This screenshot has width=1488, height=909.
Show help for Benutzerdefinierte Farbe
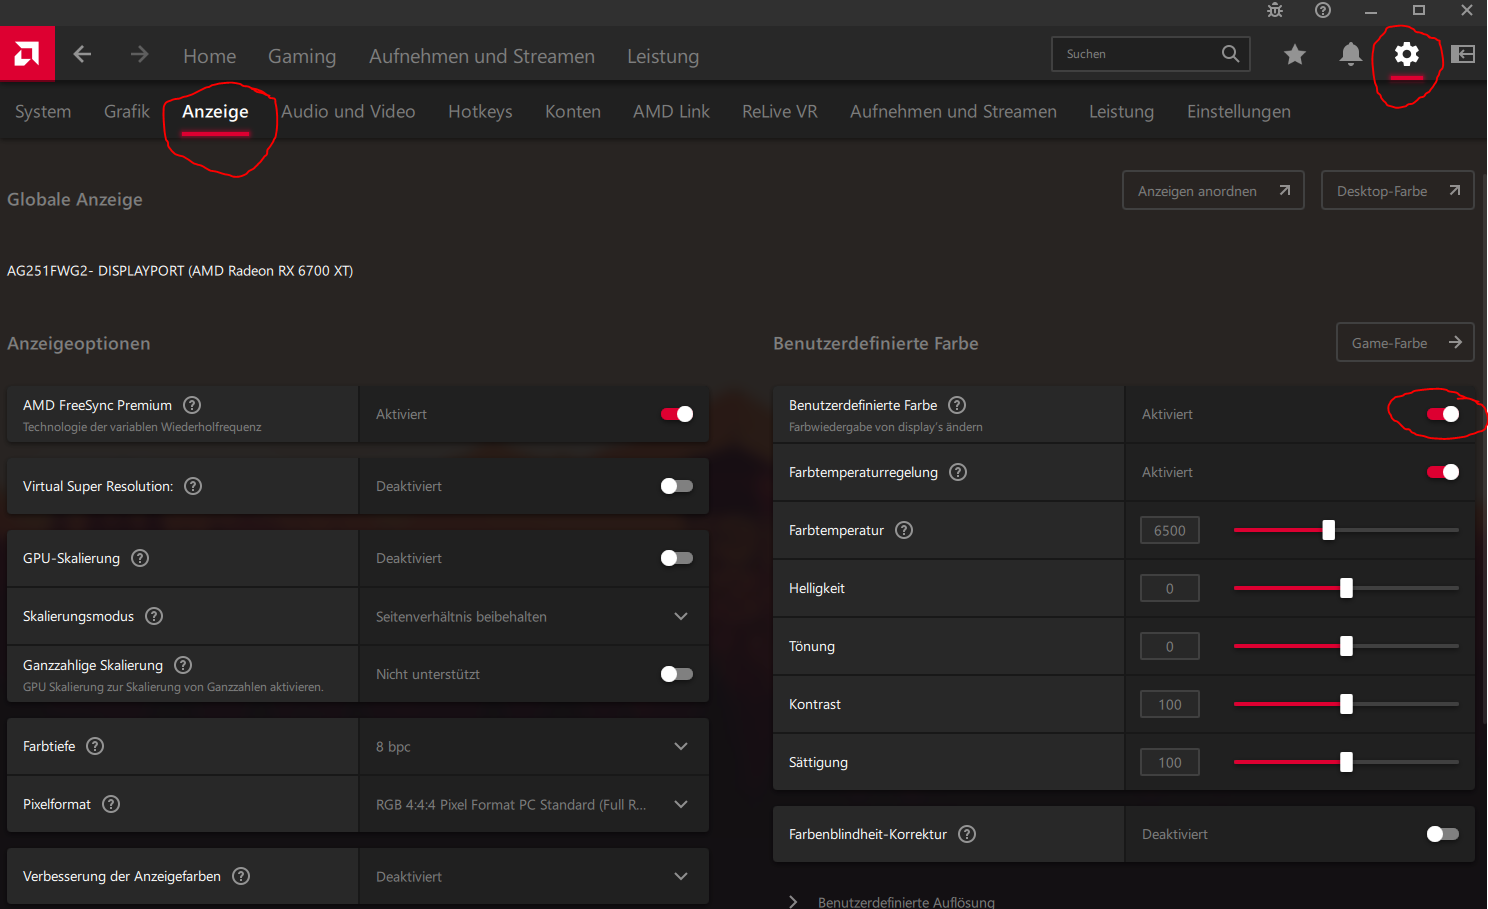[x=957, y=405]
